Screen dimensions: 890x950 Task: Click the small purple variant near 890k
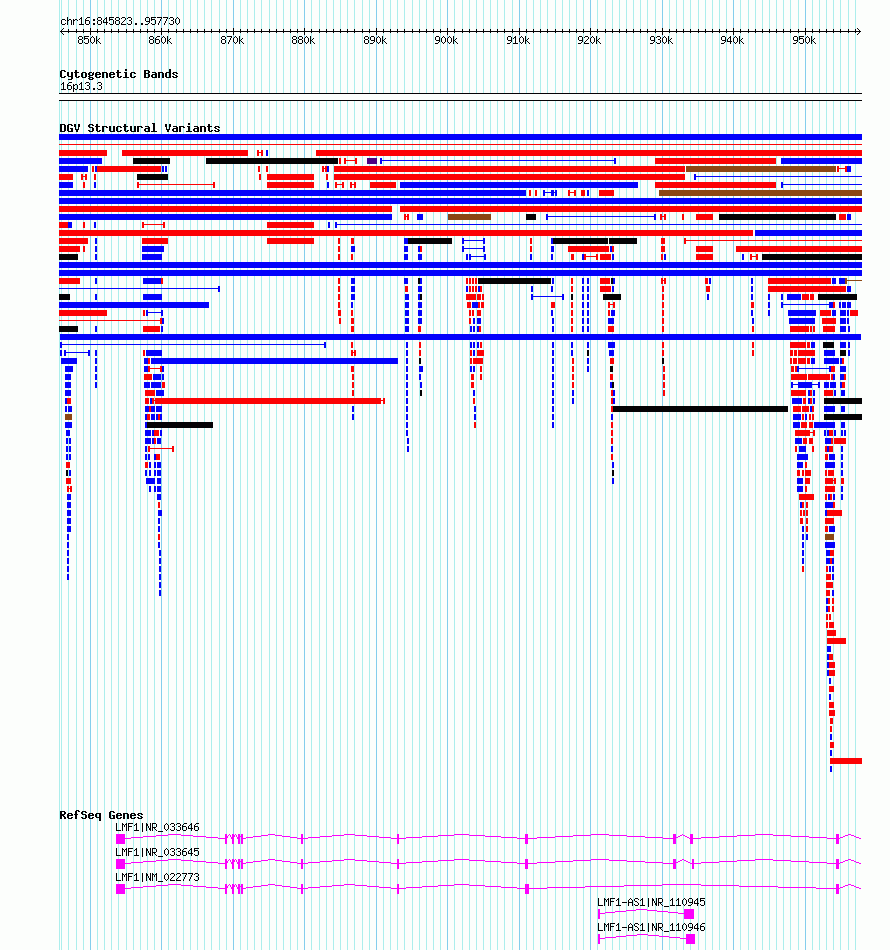click(x=372, y=161)
